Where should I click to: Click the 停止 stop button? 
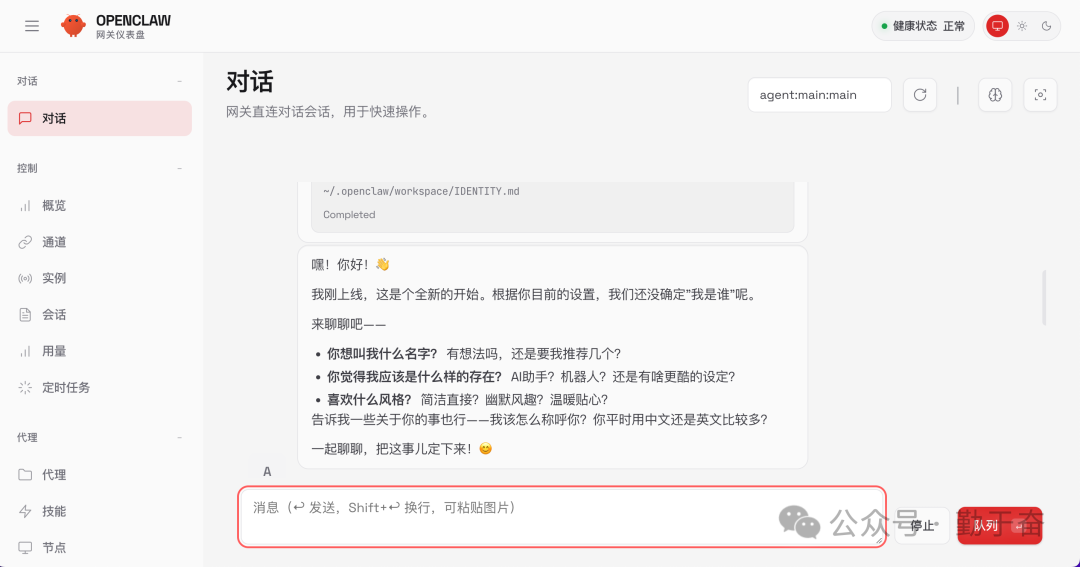click(x=922, y=526)
